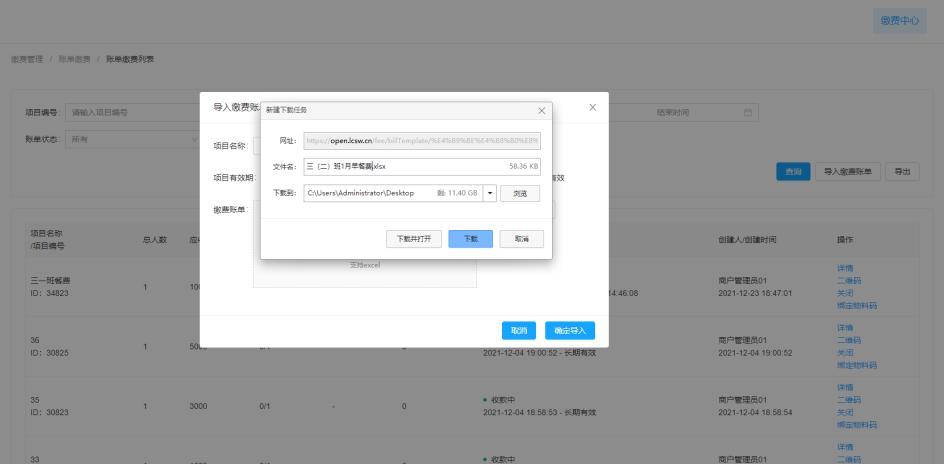The image size is (944, 464).
Task: Click the 网址 URL field
Action: (x=422, y=141)
